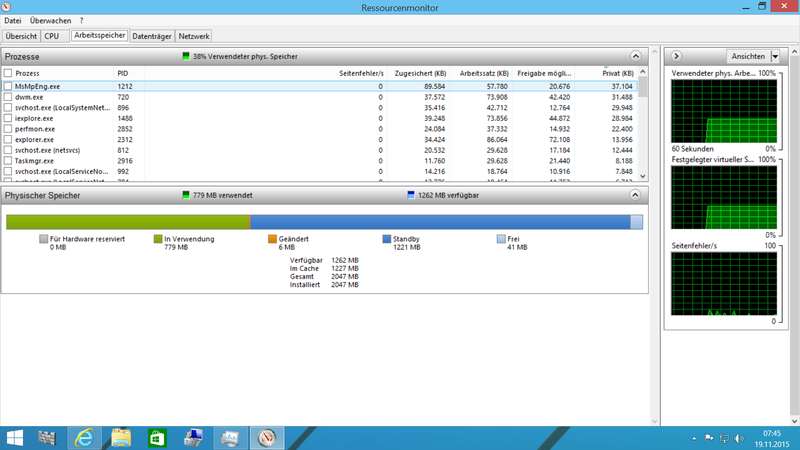Open the Control Panel taskbar icon

193,438
